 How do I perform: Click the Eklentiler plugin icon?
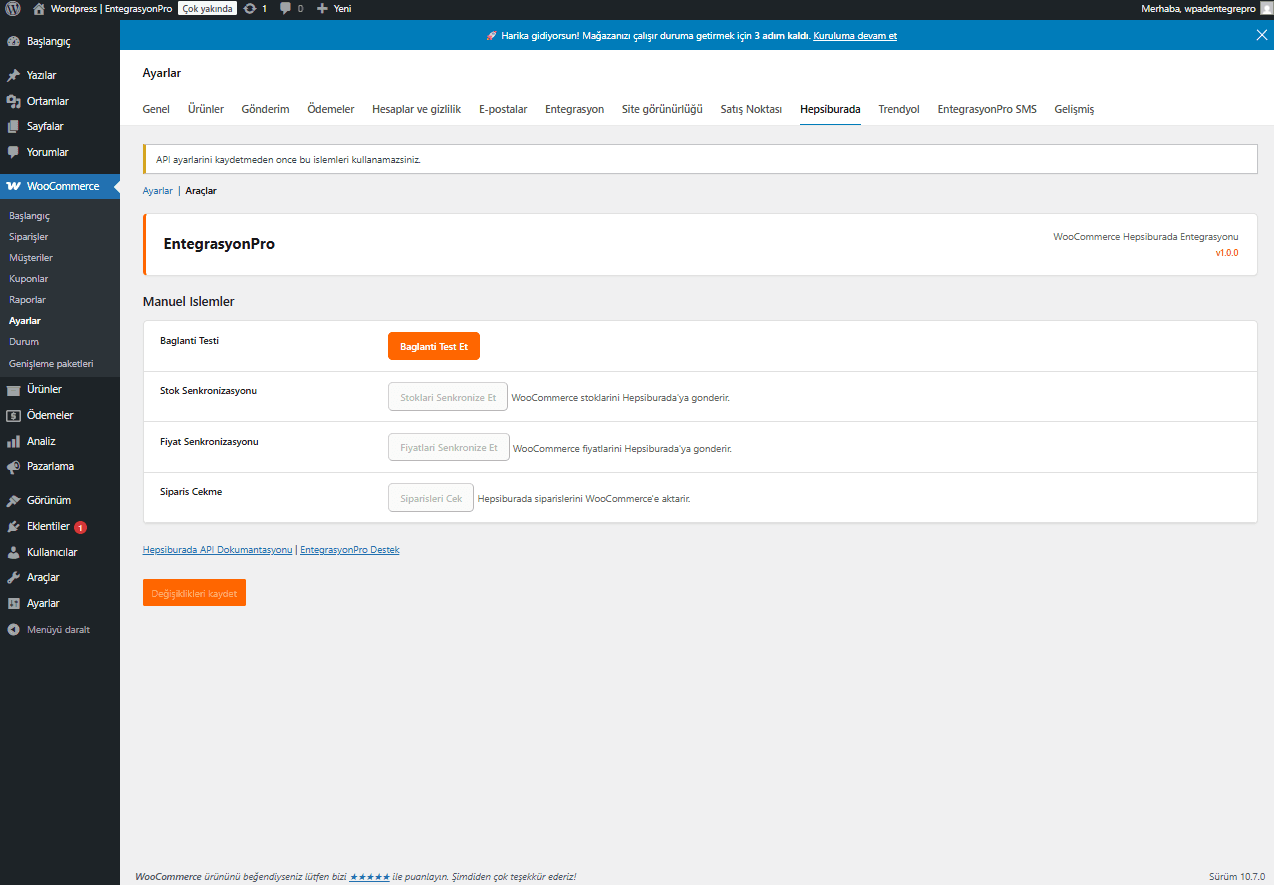coord(13,527)
